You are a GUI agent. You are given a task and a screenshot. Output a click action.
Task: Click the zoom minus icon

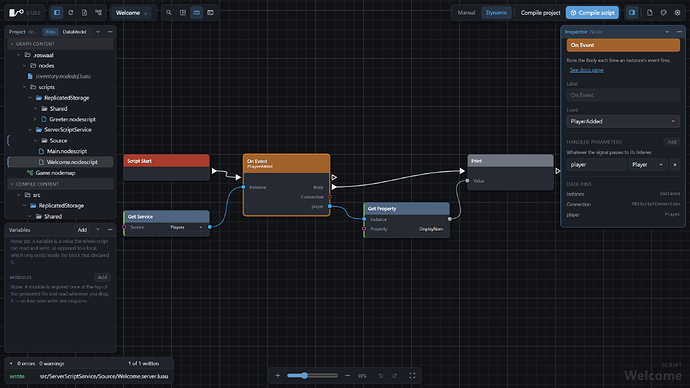pos(348,376)
